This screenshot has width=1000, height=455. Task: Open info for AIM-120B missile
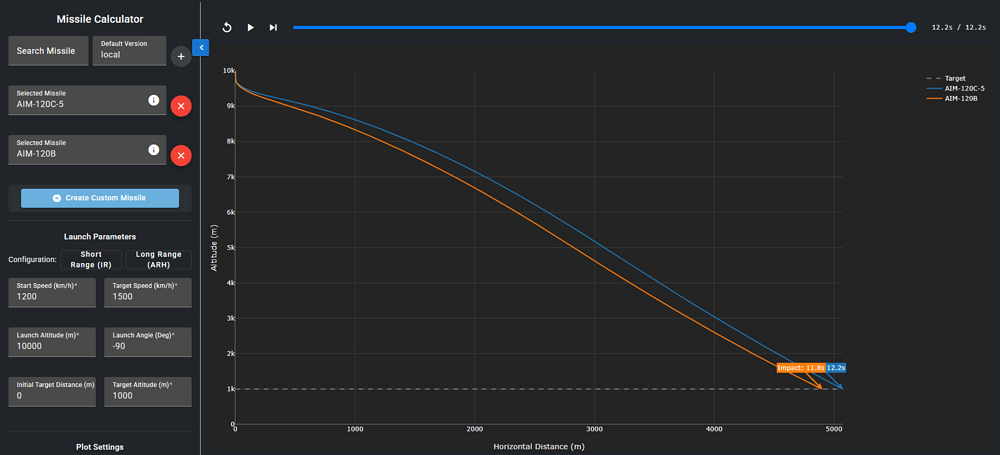(153, 150)
